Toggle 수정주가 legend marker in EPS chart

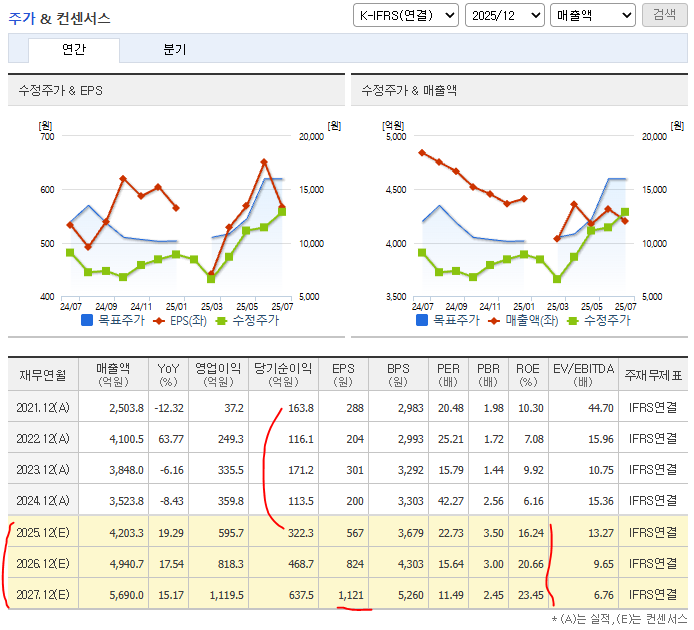click(x=221, y=321)
